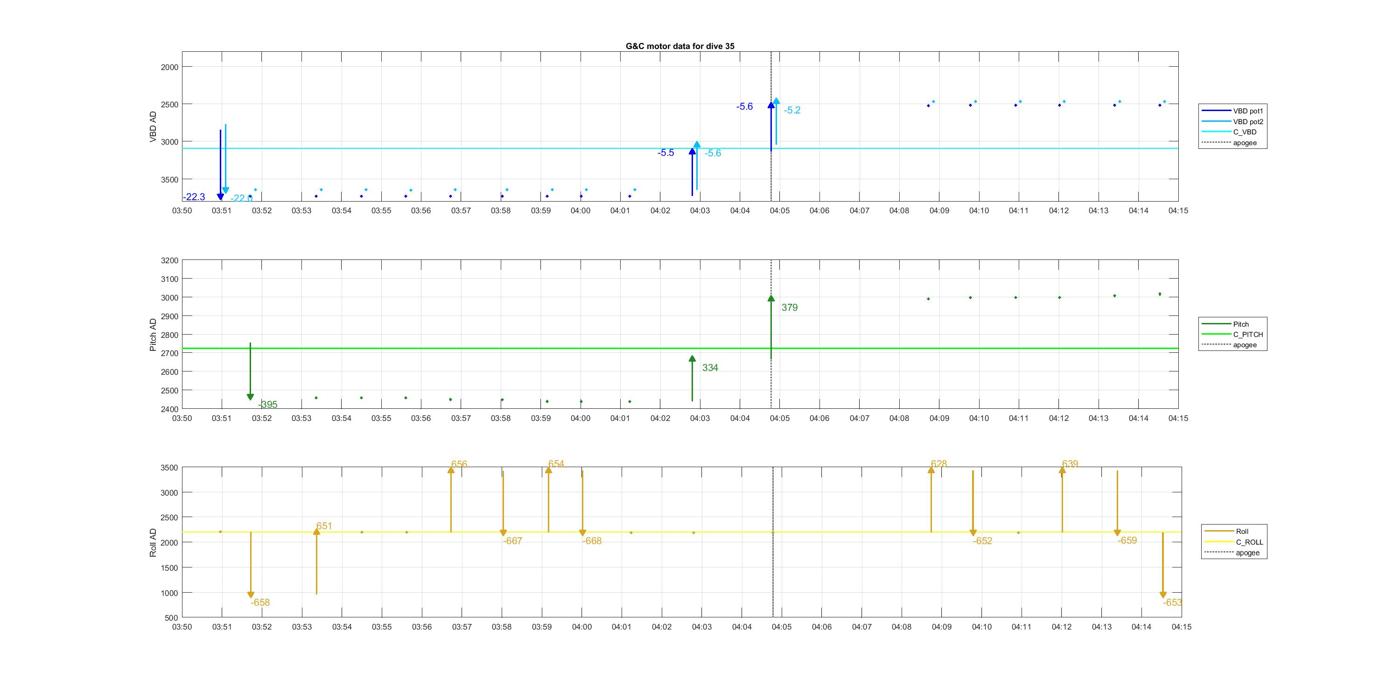1400x693 pixels.
Task: Click the green '334' pitch label
Action: [710, 368]
